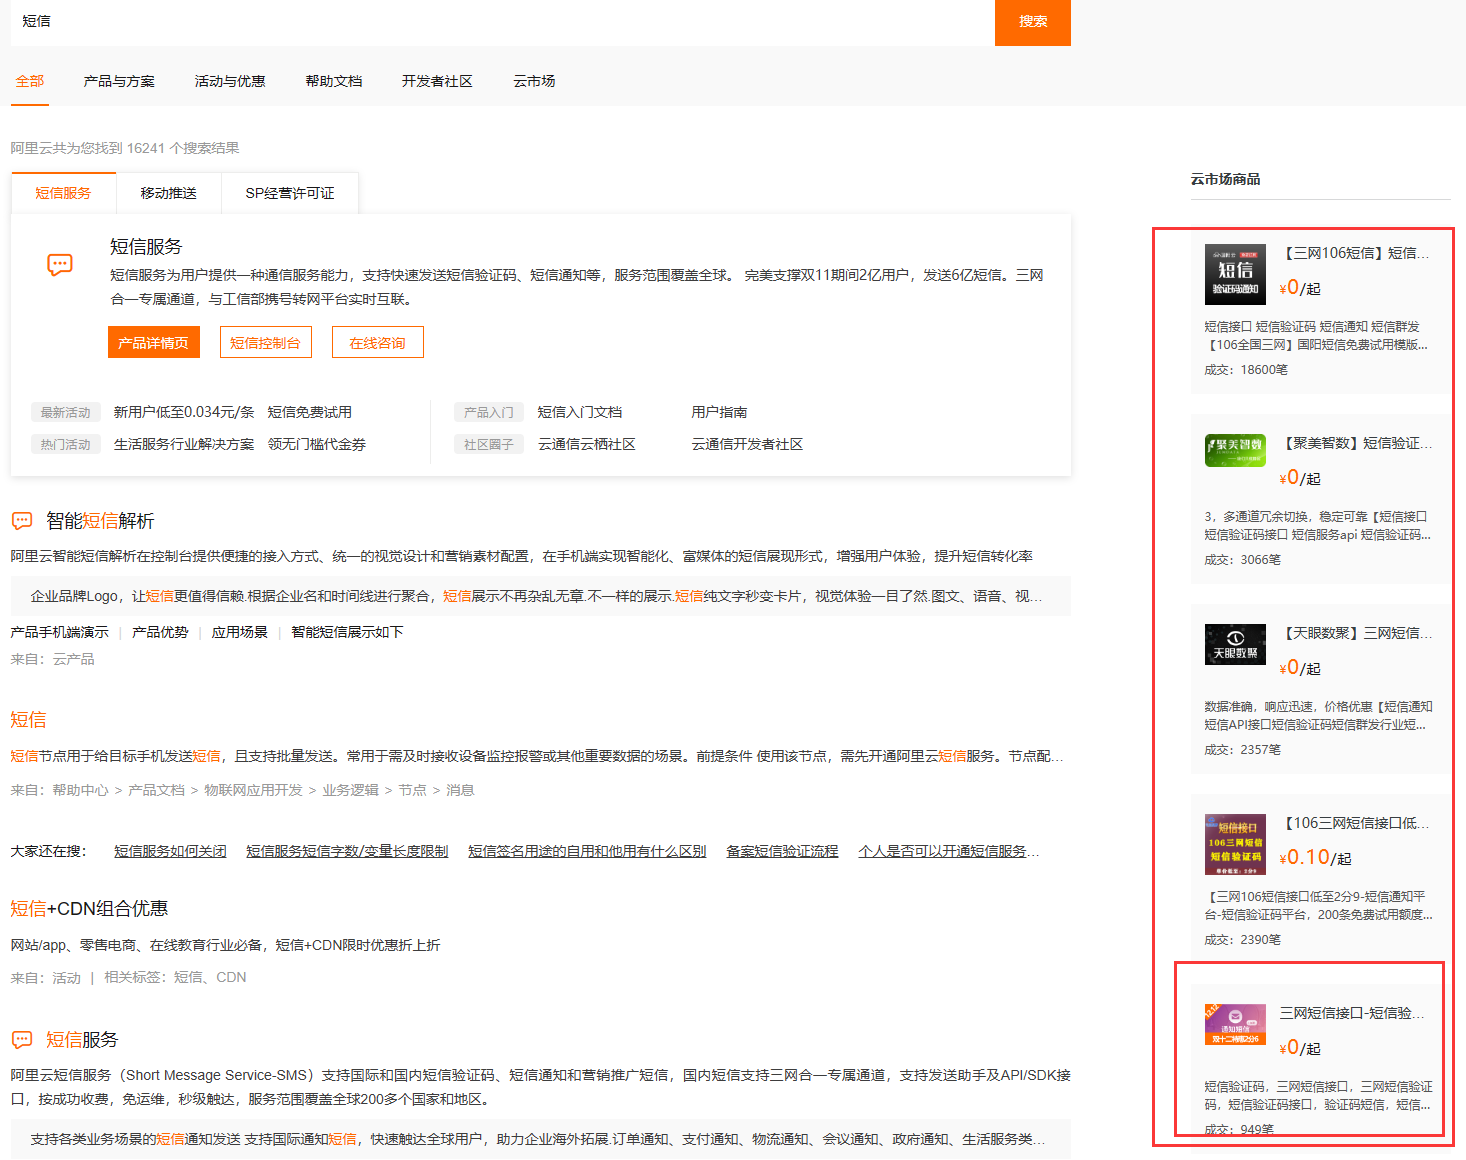The height and width of the screenshot is (1160, 1466).
Task: Click the 社区圈子 tag label
Action: [x=488, y=444]
